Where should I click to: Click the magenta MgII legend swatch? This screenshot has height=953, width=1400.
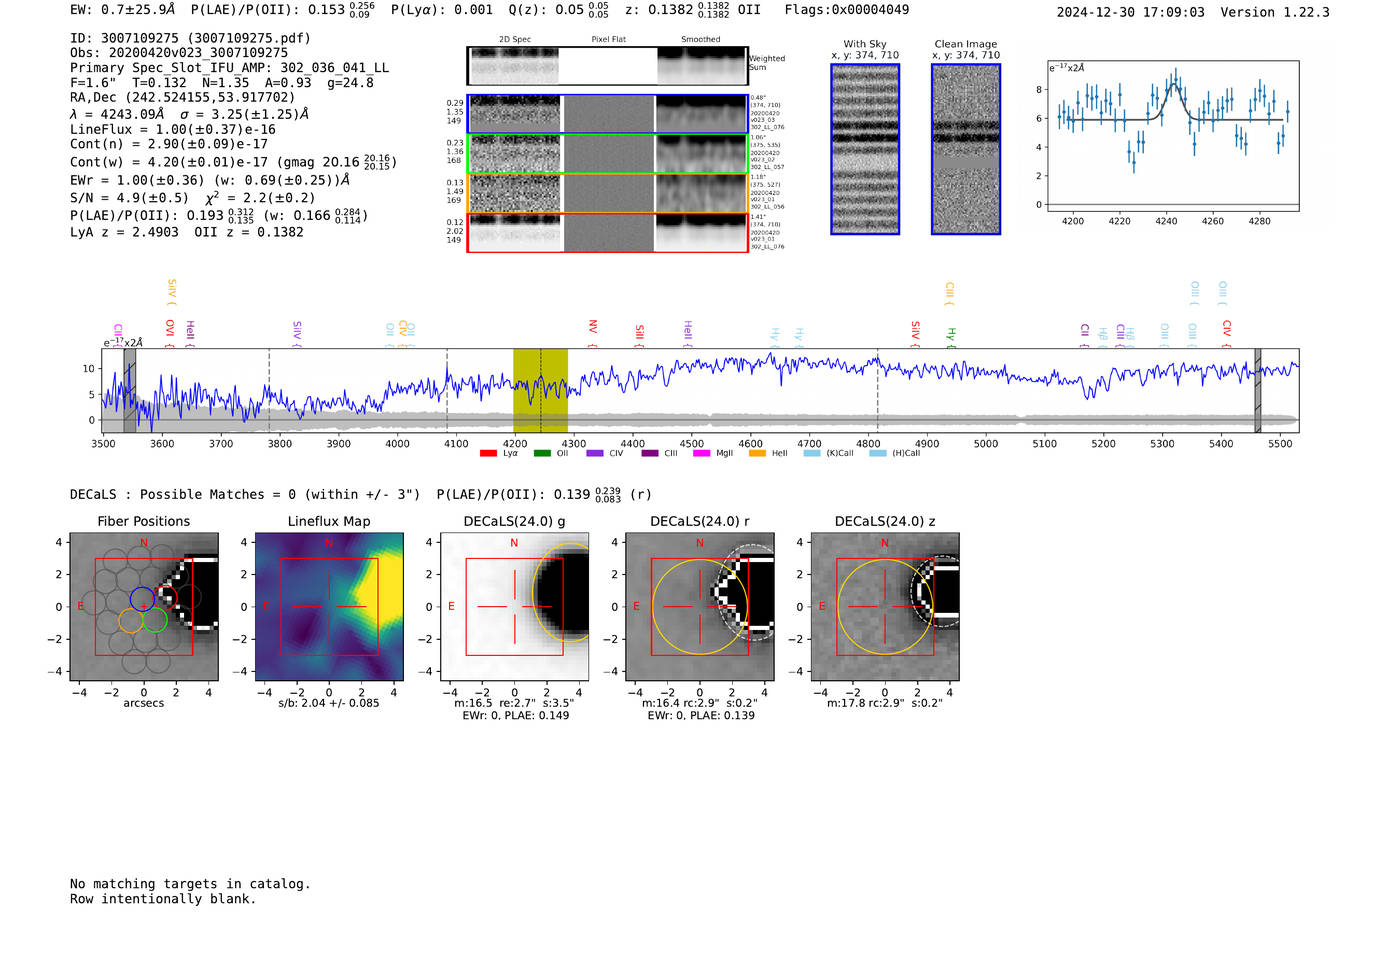coord(701,454)
